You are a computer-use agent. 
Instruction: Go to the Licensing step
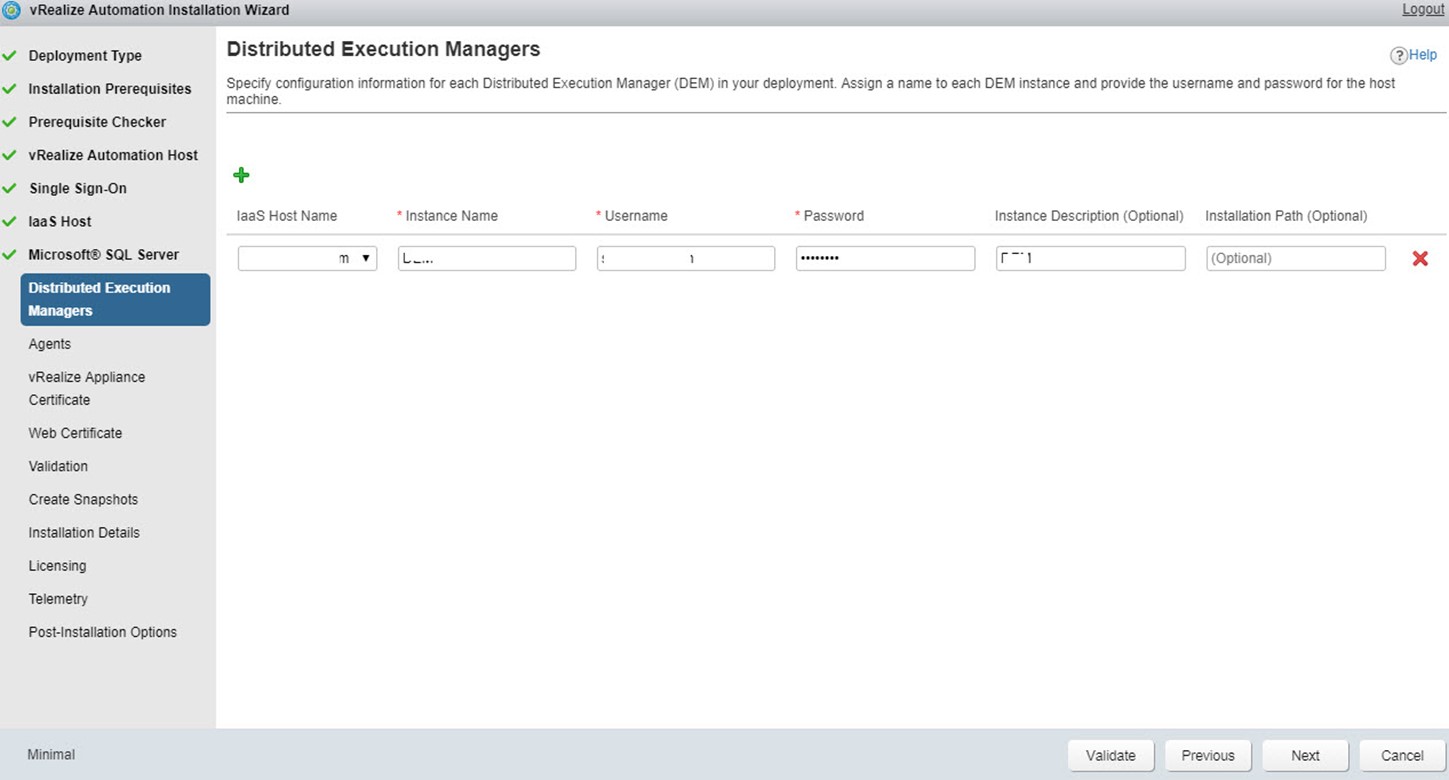point(57,565)
